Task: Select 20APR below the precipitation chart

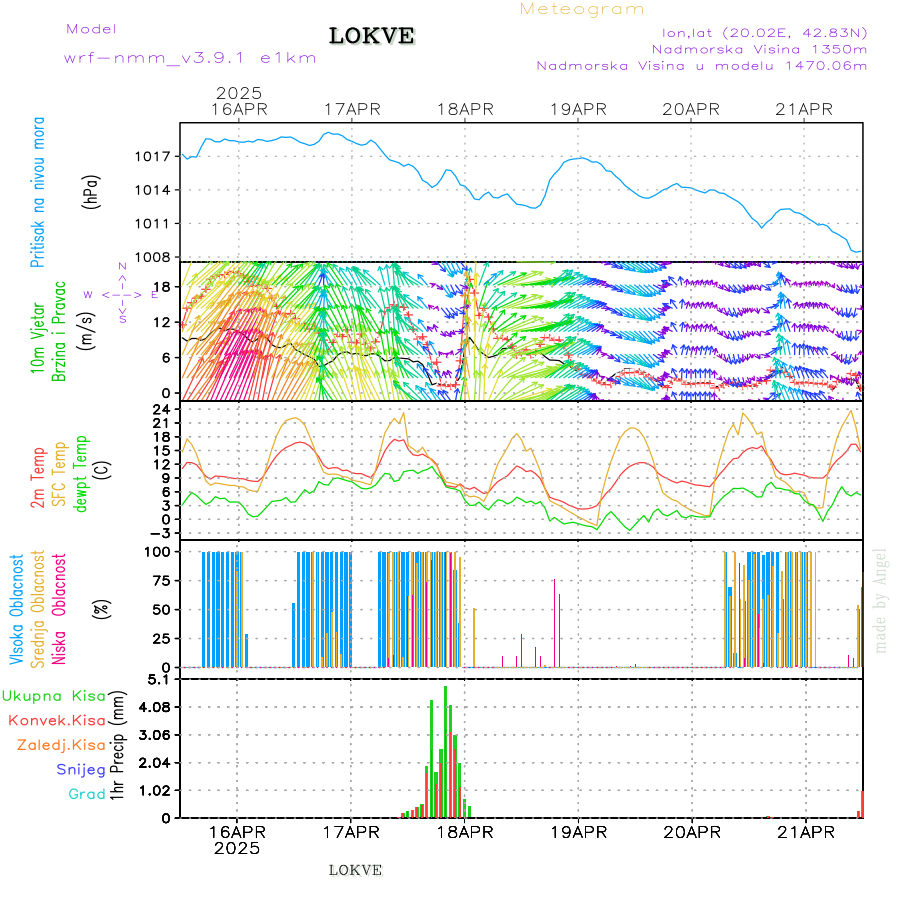Action: pos(692,832)
